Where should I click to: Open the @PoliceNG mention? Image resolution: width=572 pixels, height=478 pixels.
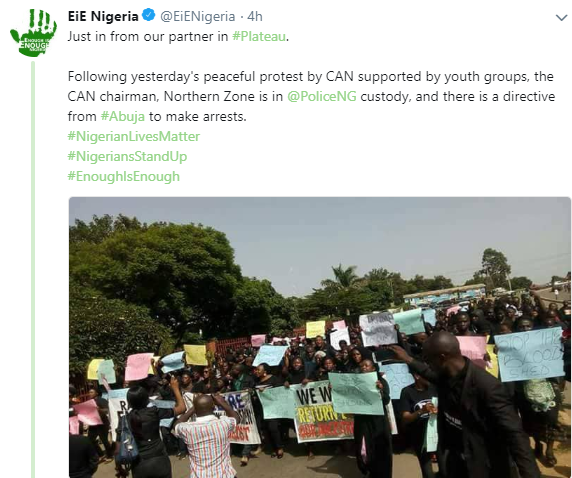click(x=322, y=96)
